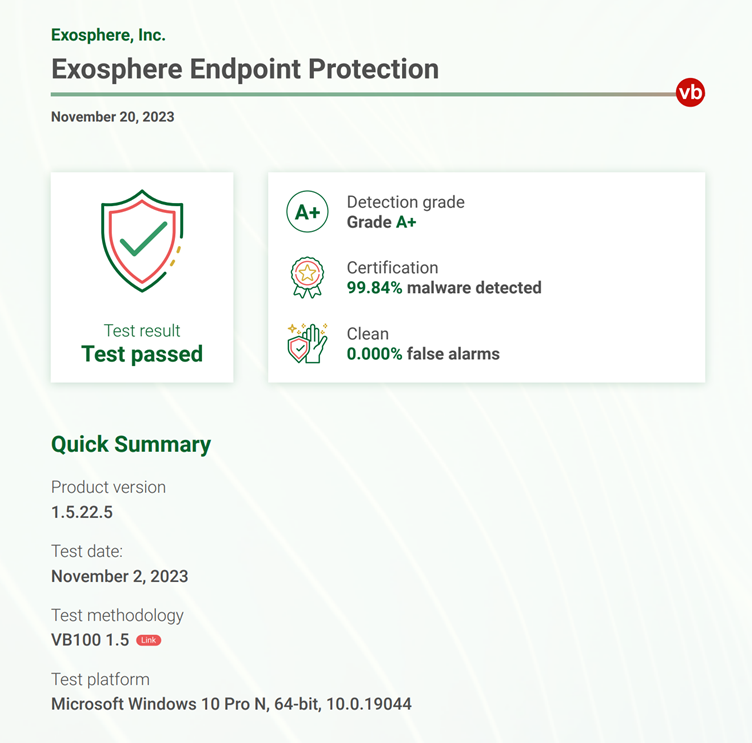Screen dimensions: 752x743
Task: Click the Exosphere, Inc. vendor name
Action: point(108,35)
